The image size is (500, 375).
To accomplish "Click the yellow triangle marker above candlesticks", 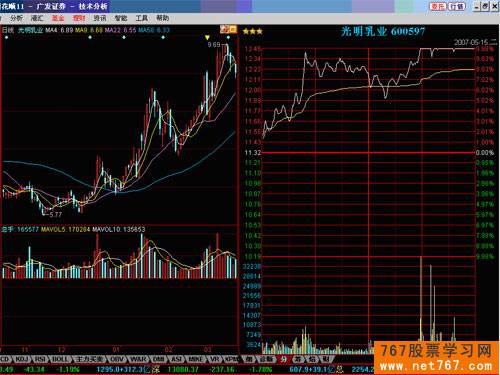I will (x=207, y=38).
